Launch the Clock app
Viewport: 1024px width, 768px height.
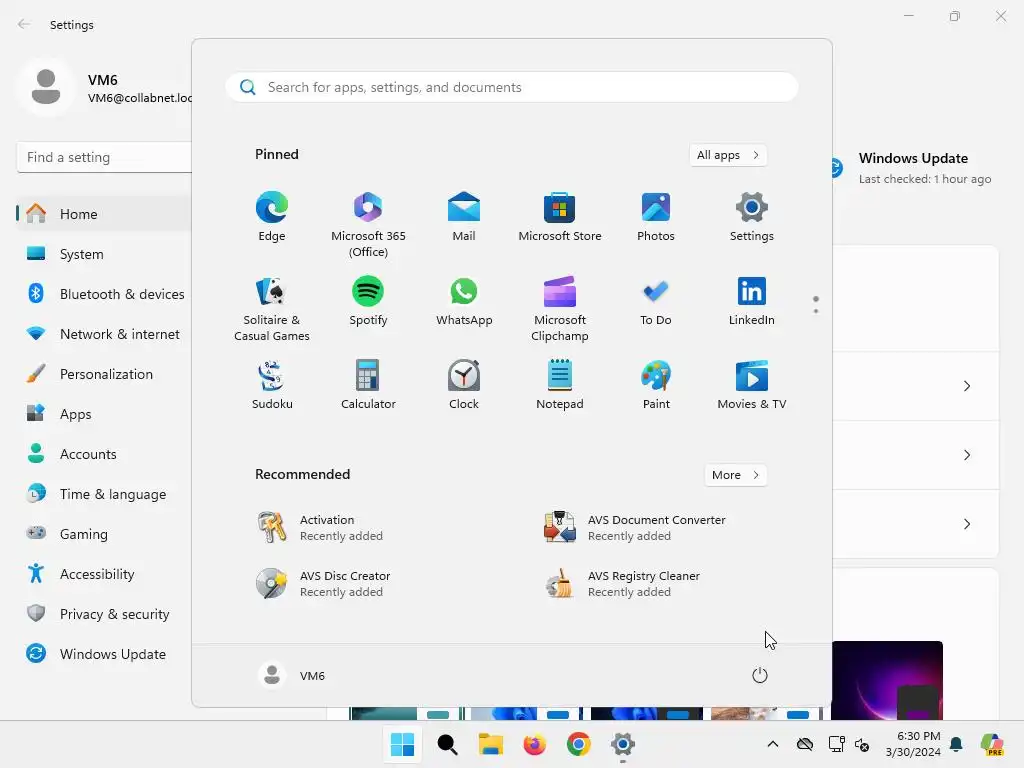[464, 385]
